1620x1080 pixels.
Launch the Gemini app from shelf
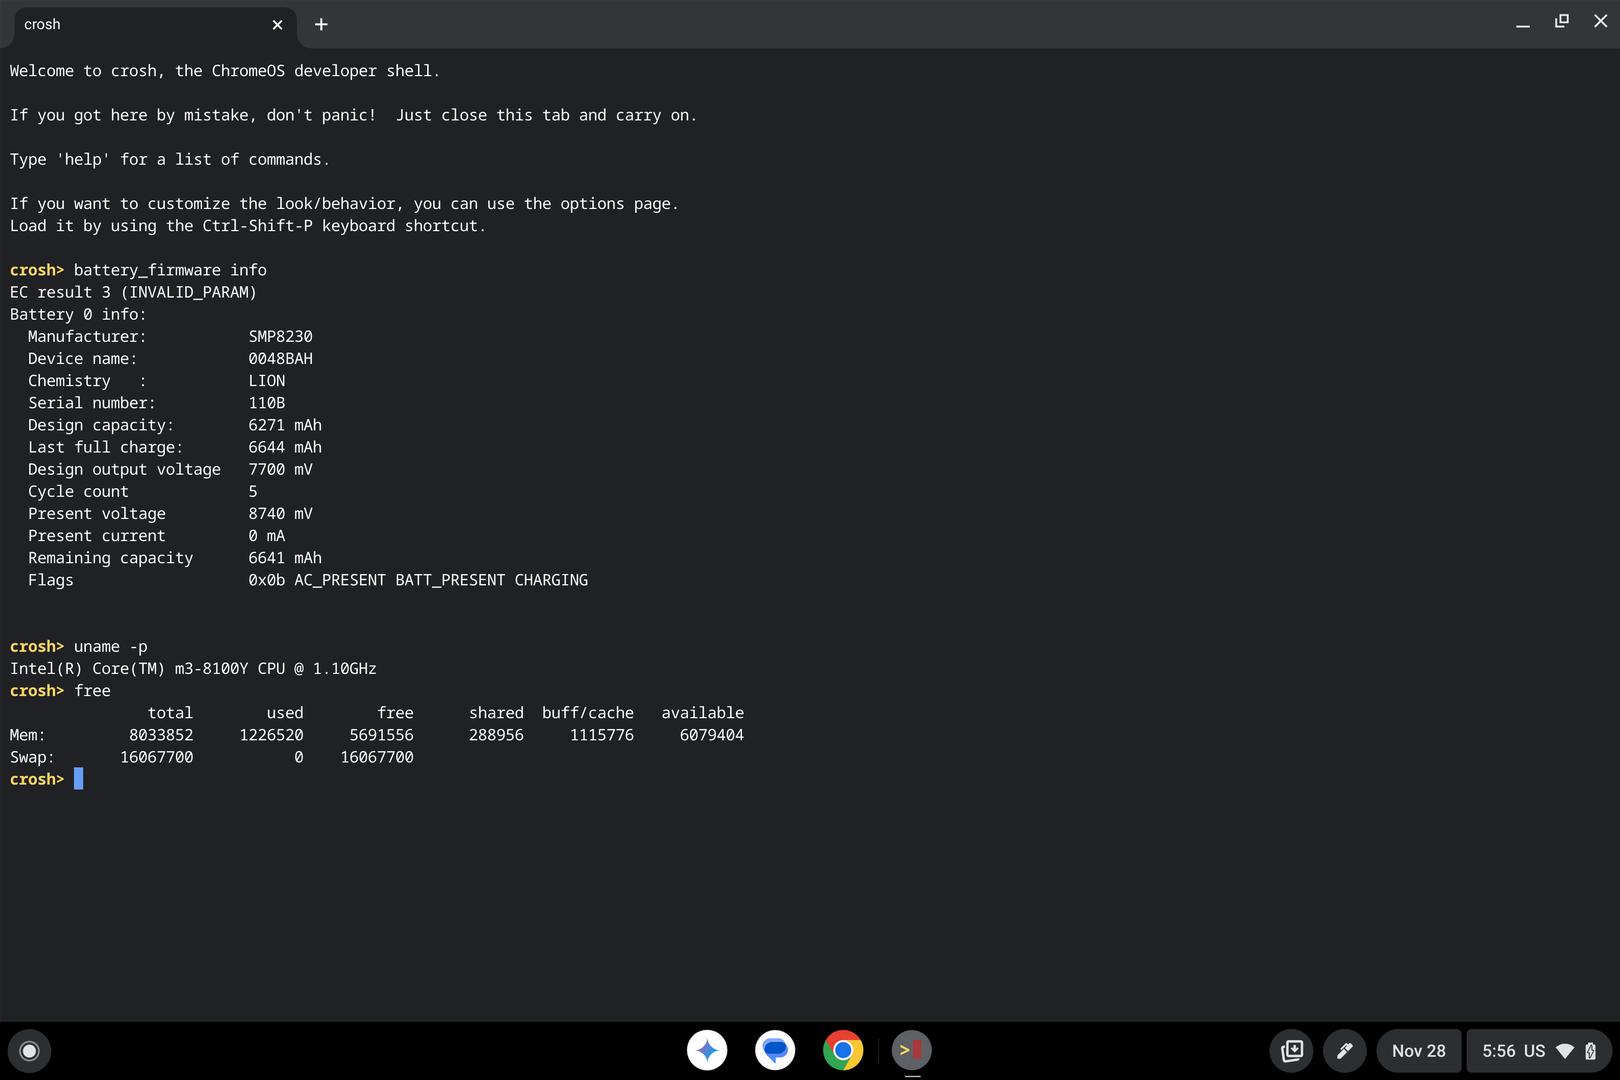[x=707, y=1050]
